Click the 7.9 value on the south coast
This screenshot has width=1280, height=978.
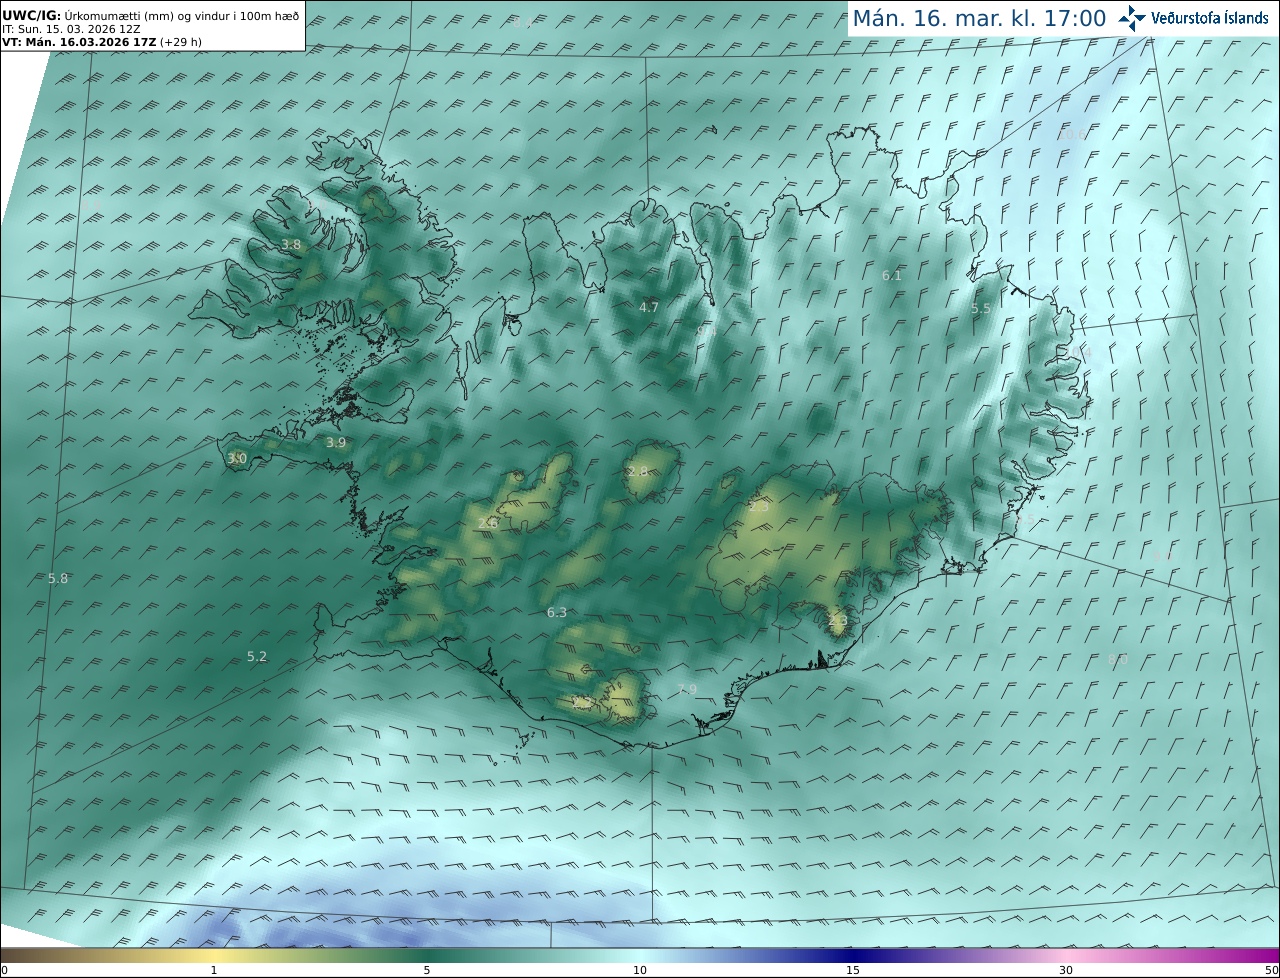coord(687,689)
